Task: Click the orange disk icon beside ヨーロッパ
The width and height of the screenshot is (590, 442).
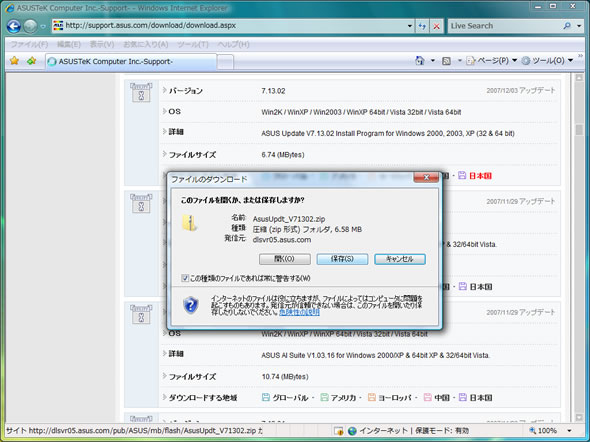Action: pos(372,397)
